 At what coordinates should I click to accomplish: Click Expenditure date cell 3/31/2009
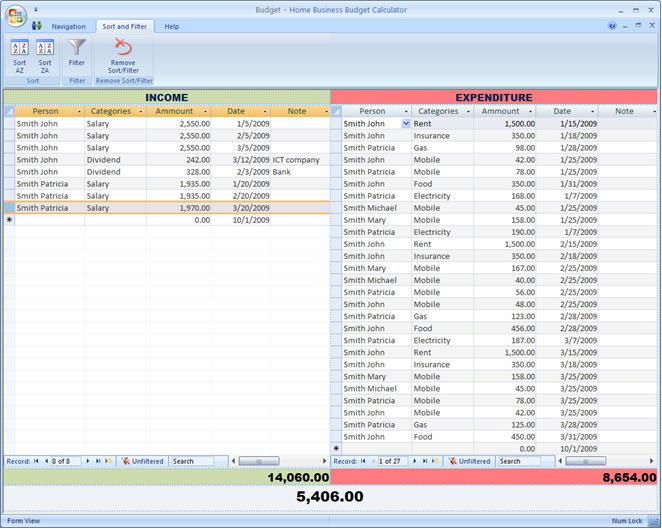567,437
